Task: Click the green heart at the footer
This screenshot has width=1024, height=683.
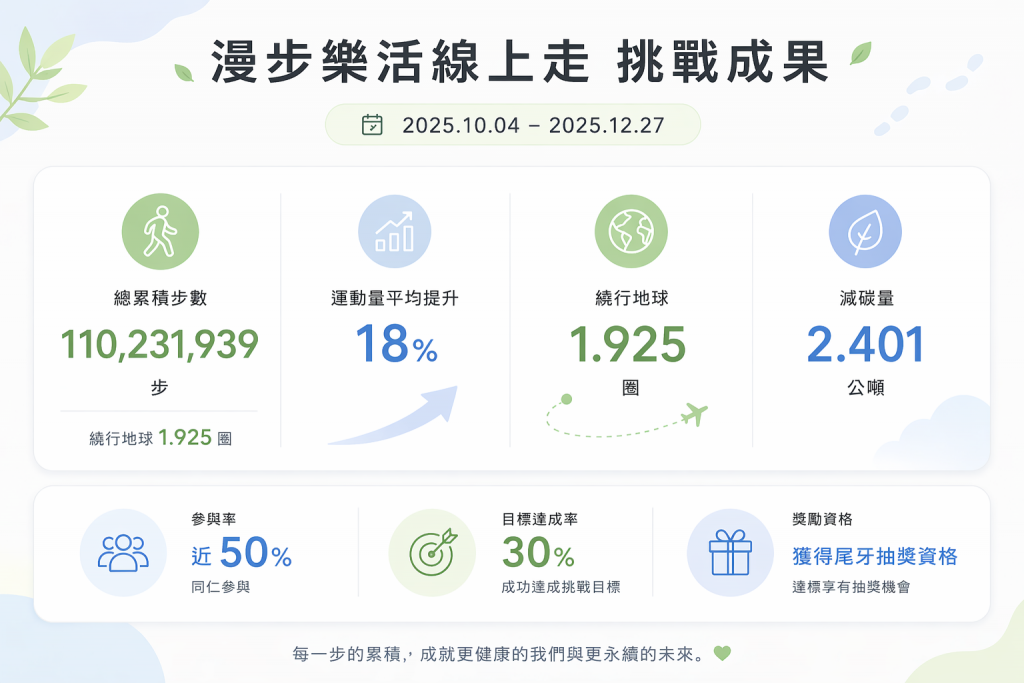Action: click(722, 654)
